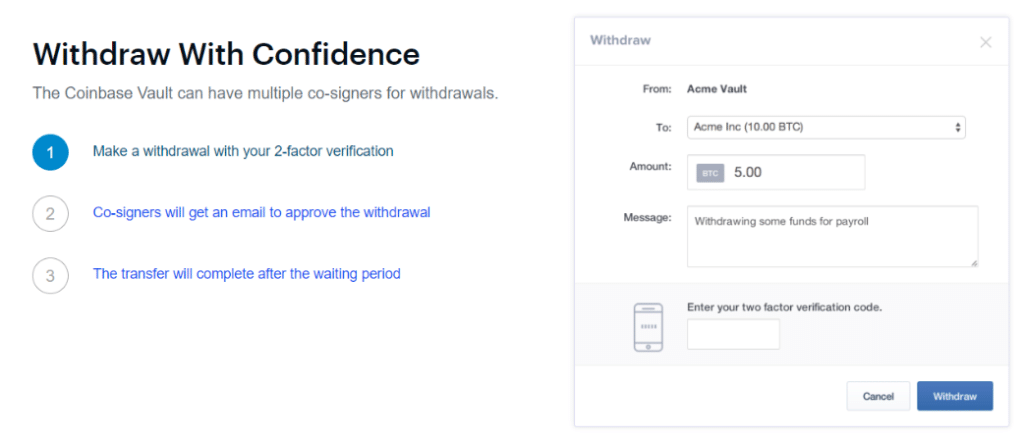1024x443 pixels.
Task: Click the blue step 1 circle
Action: click(x=50, y=152)
